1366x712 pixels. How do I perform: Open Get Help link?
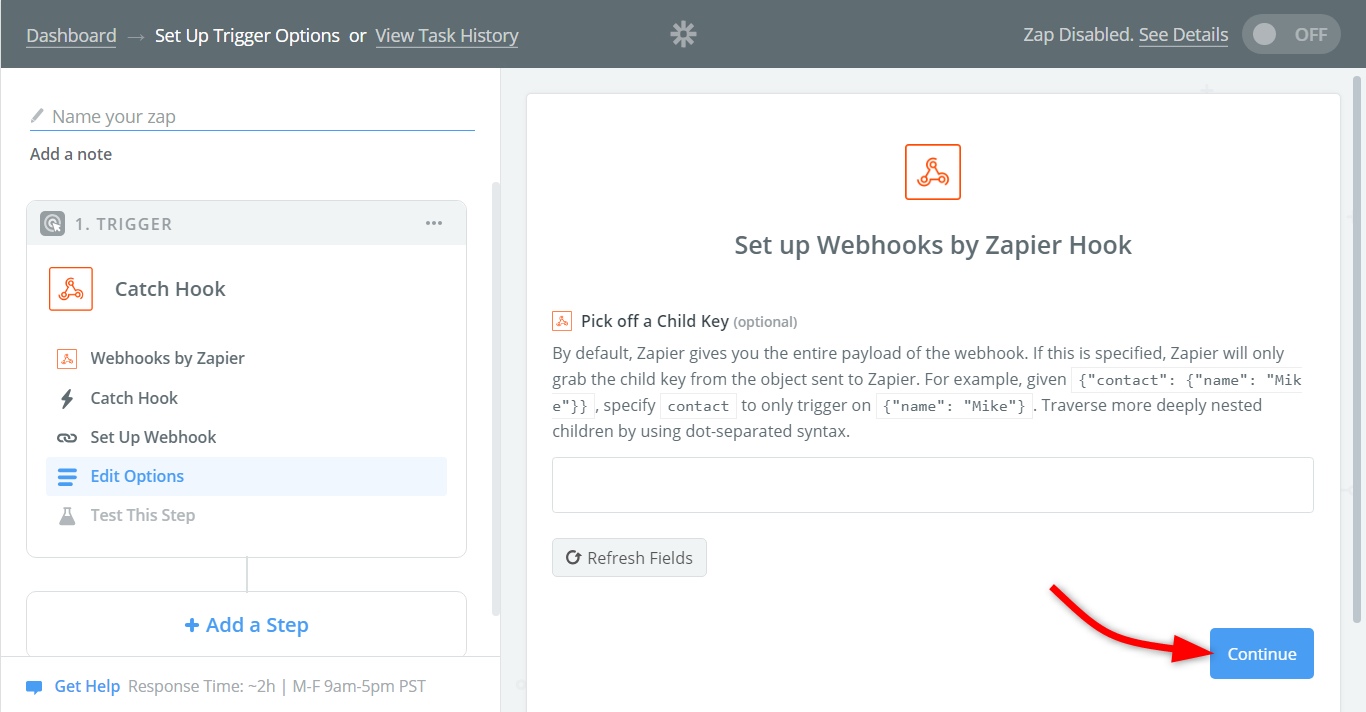[x=87, y=686]
